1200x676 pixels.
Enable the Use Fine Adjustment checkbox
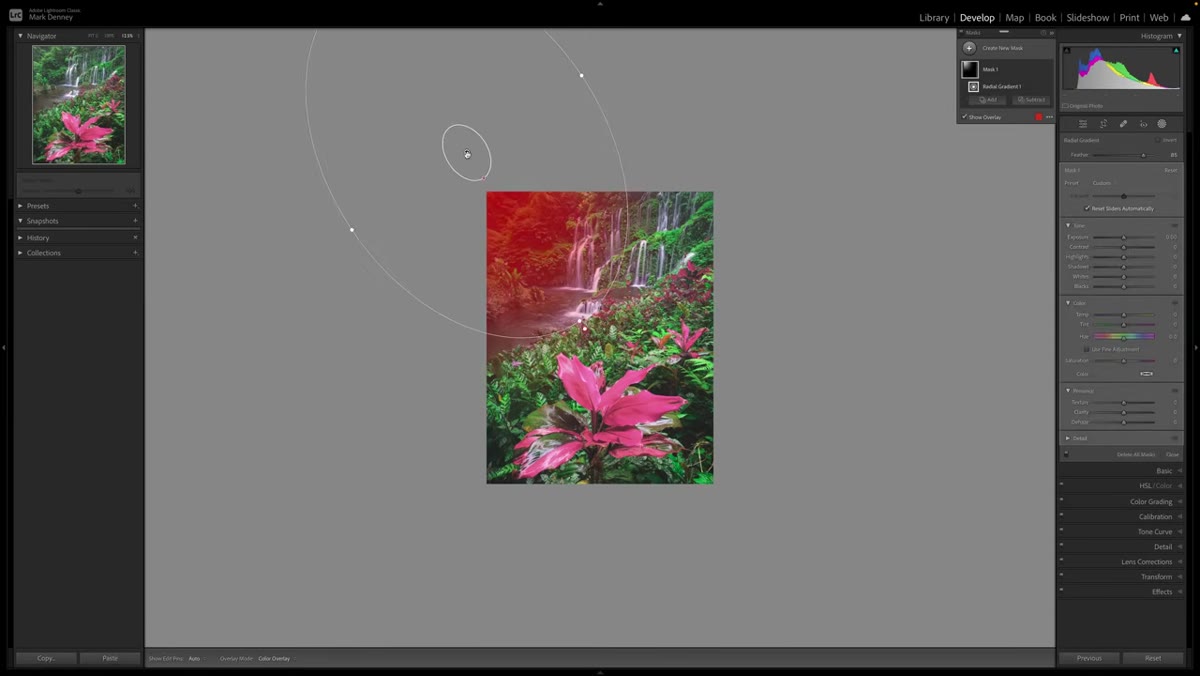(1087, 349)
